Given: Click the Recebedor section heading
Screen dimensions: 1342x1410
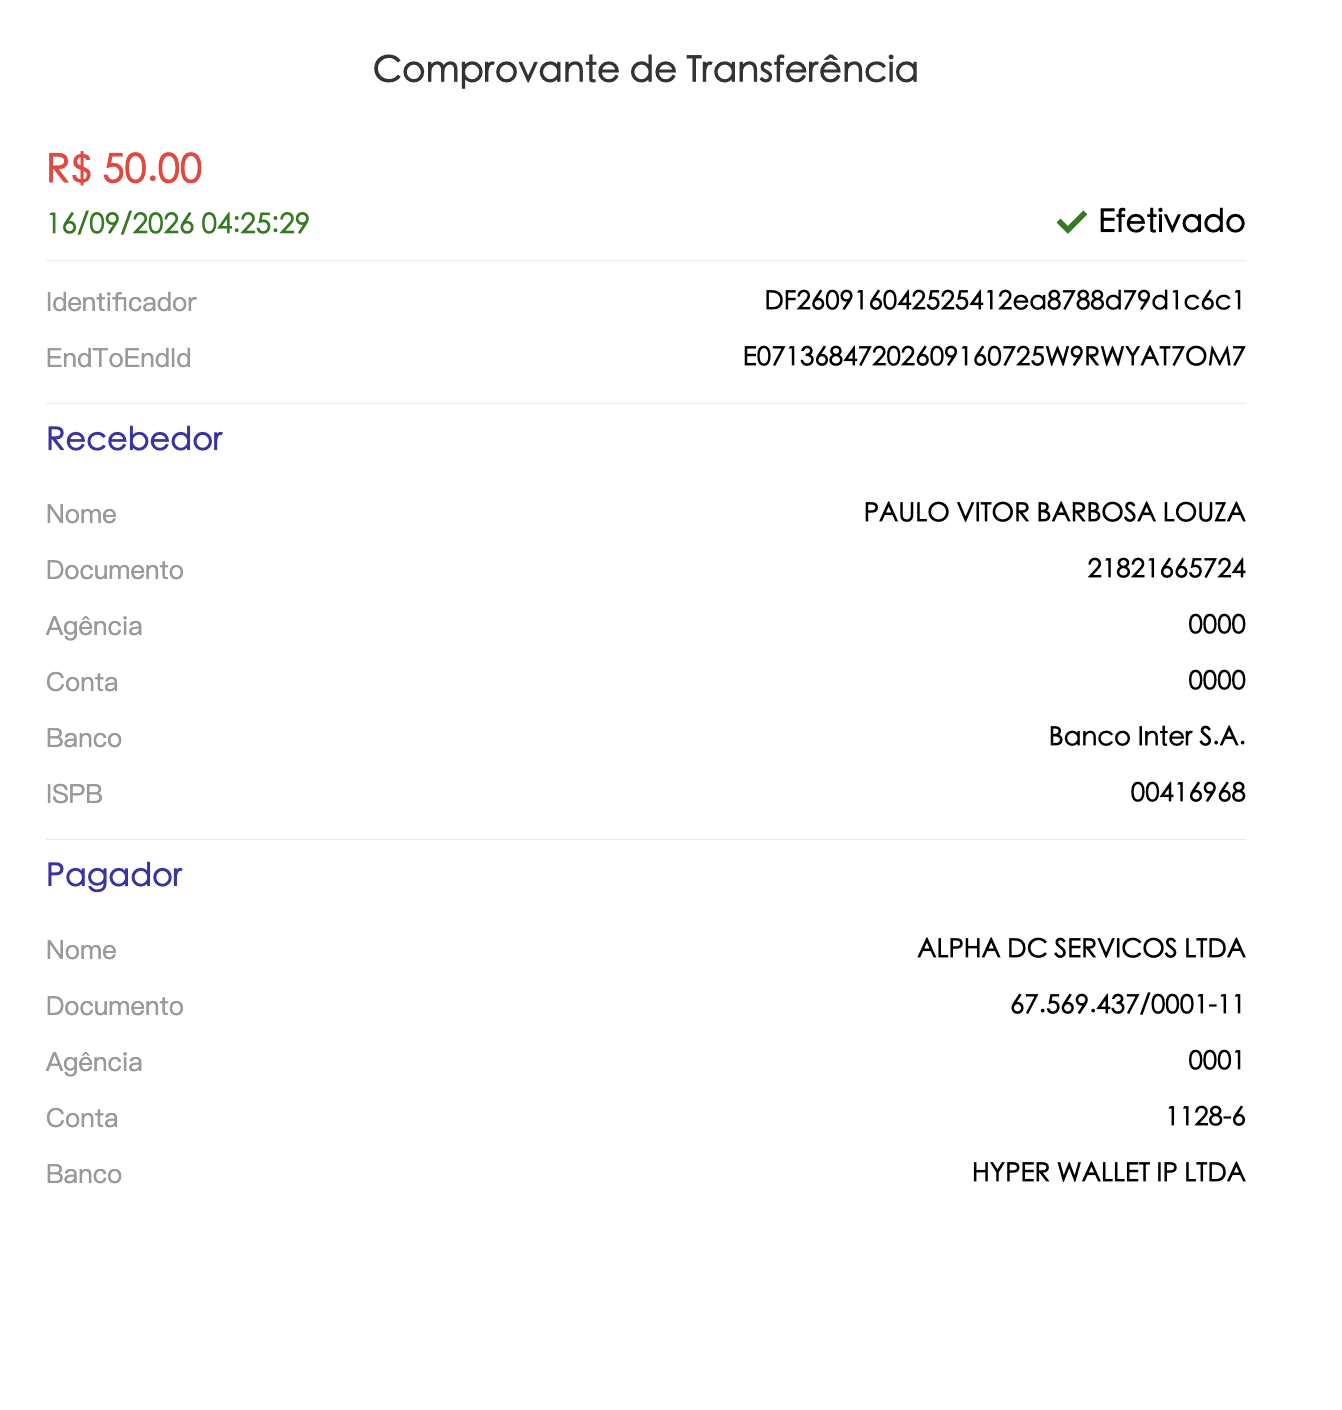Looking at the screenshot, I should (134, 438).
